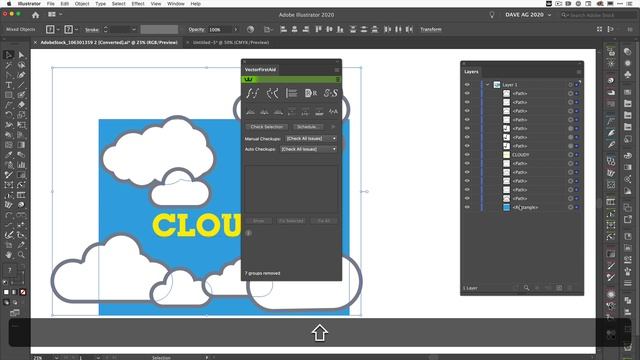Image resolution: width=640 pixels, height=360 pixels.
Task: Open the Layers panel menu
Action: pyautogui.click(x=579, y=72)
